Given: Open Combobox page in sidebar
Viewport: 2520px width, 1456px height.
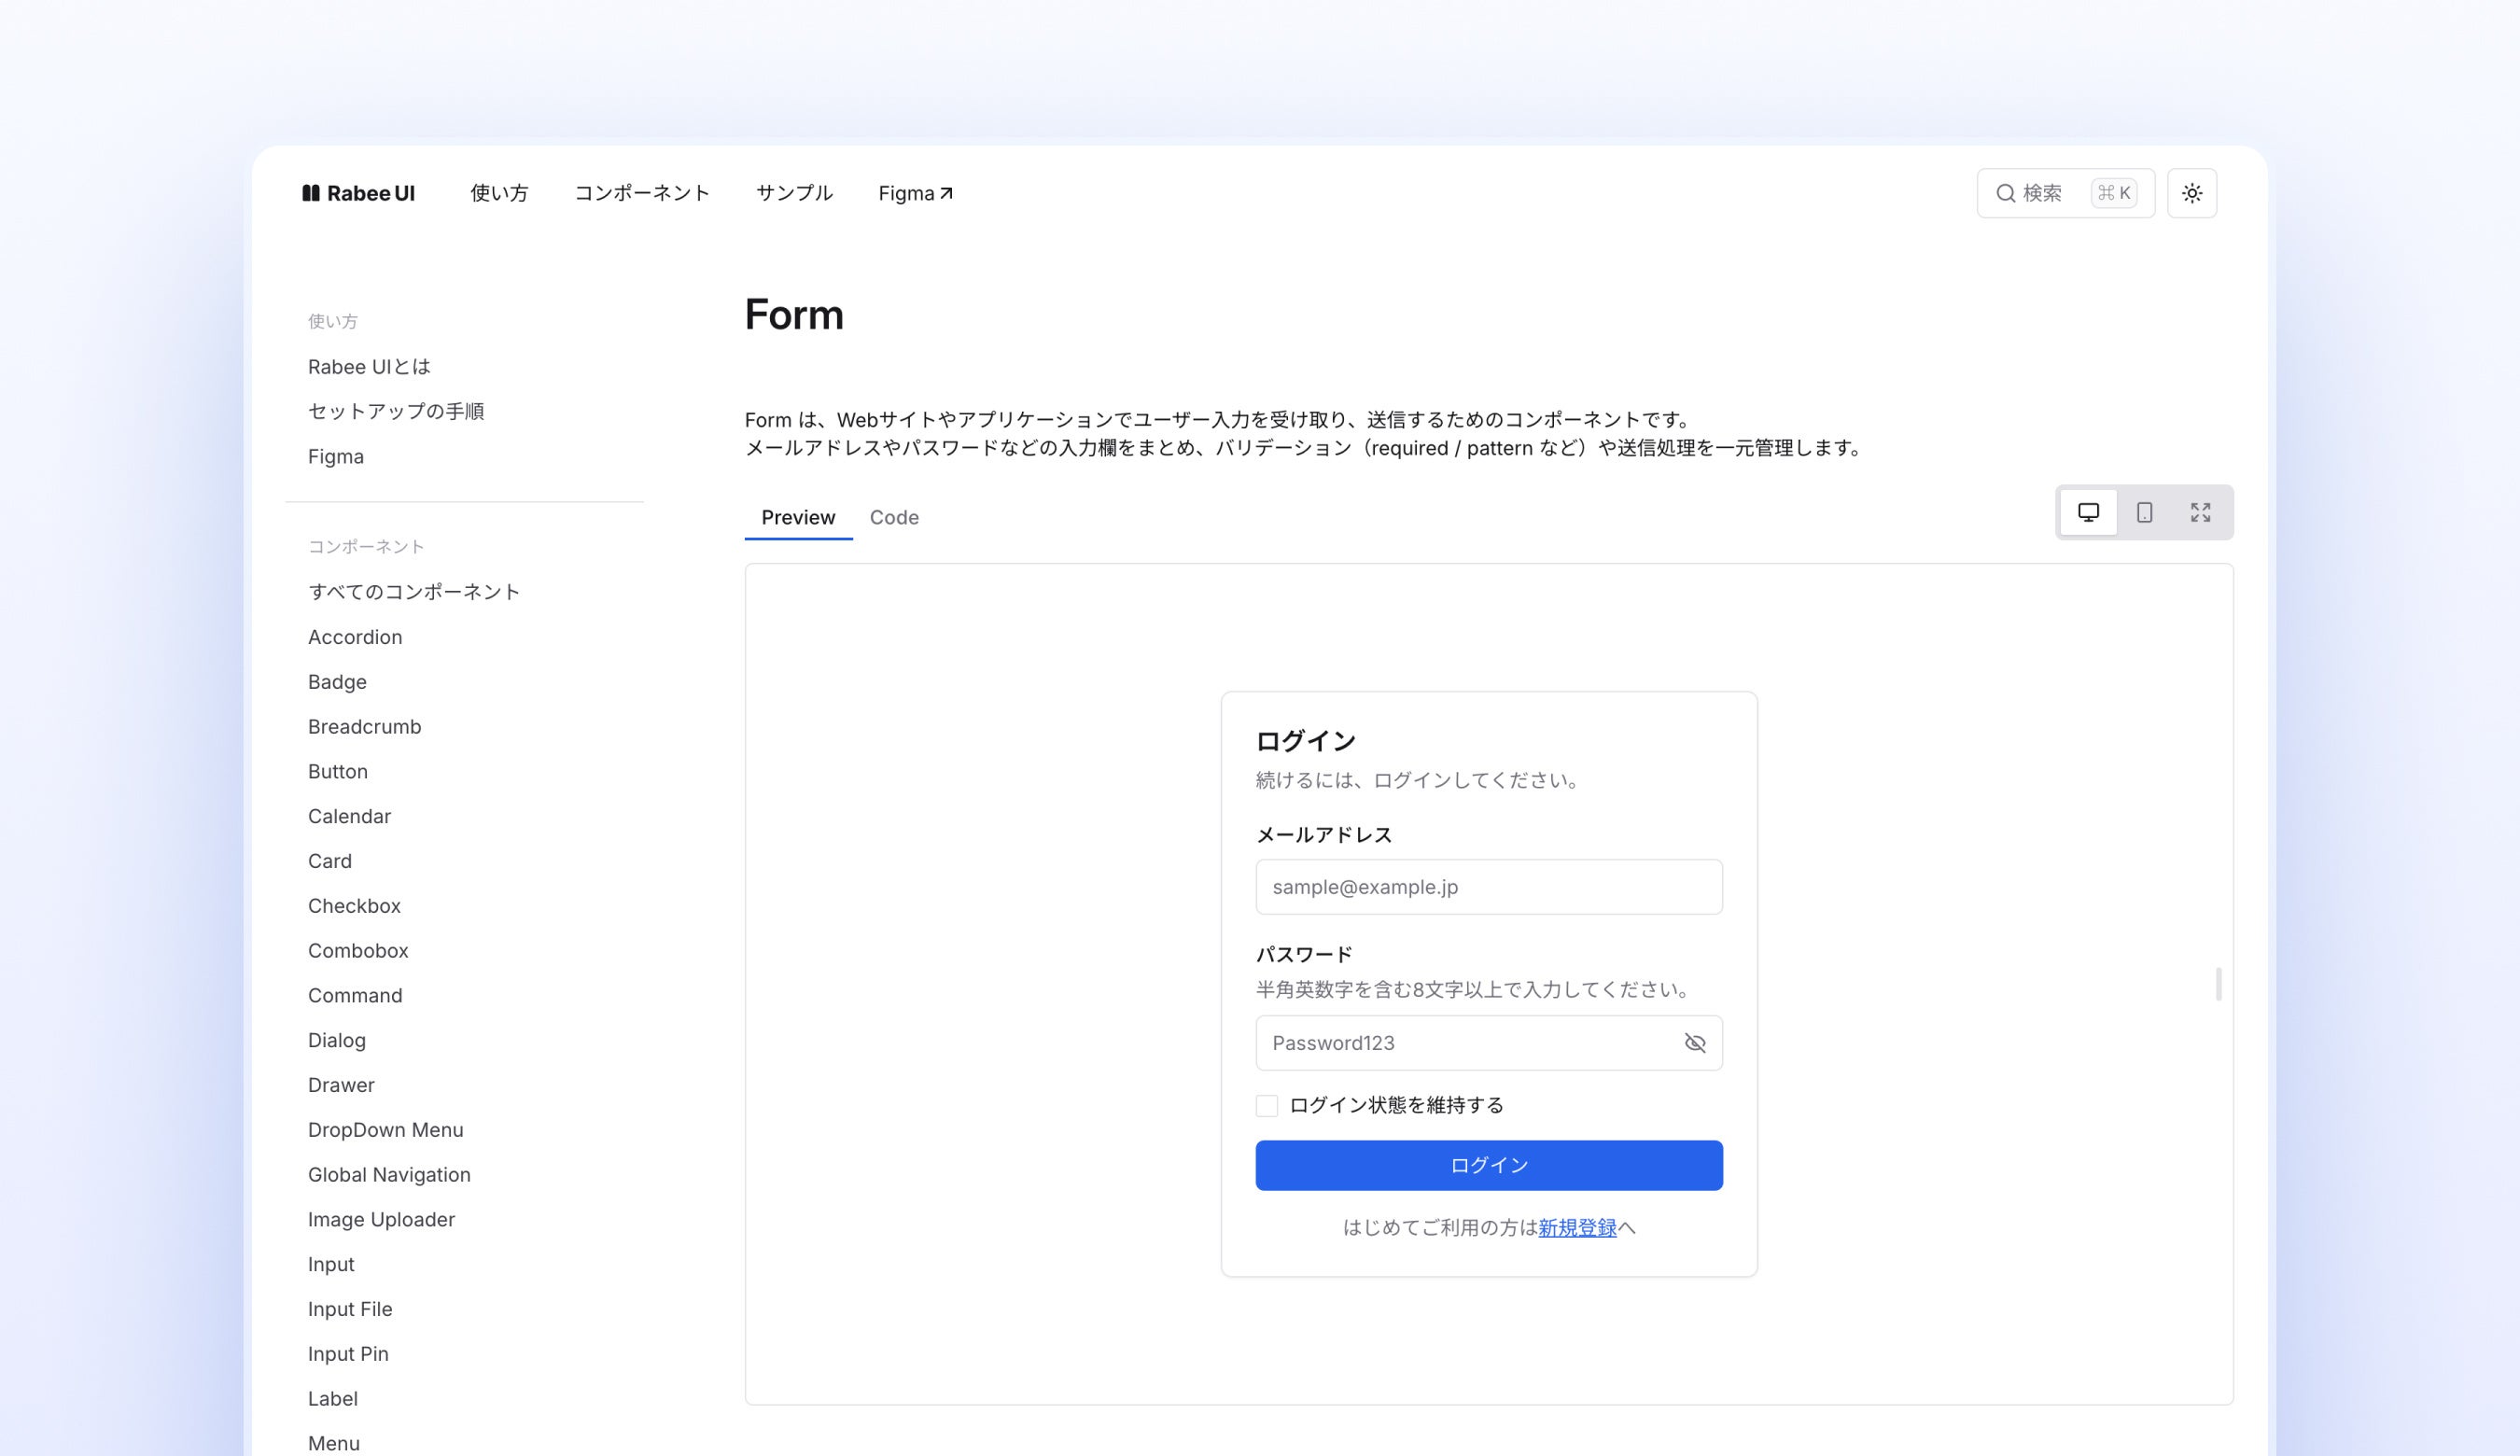Looking at the screenshot, I should (x=358, y=950).
